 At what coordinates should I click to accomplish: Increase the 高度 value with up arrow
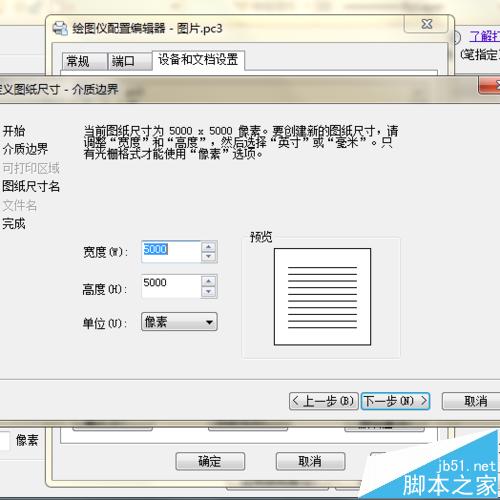209,281
